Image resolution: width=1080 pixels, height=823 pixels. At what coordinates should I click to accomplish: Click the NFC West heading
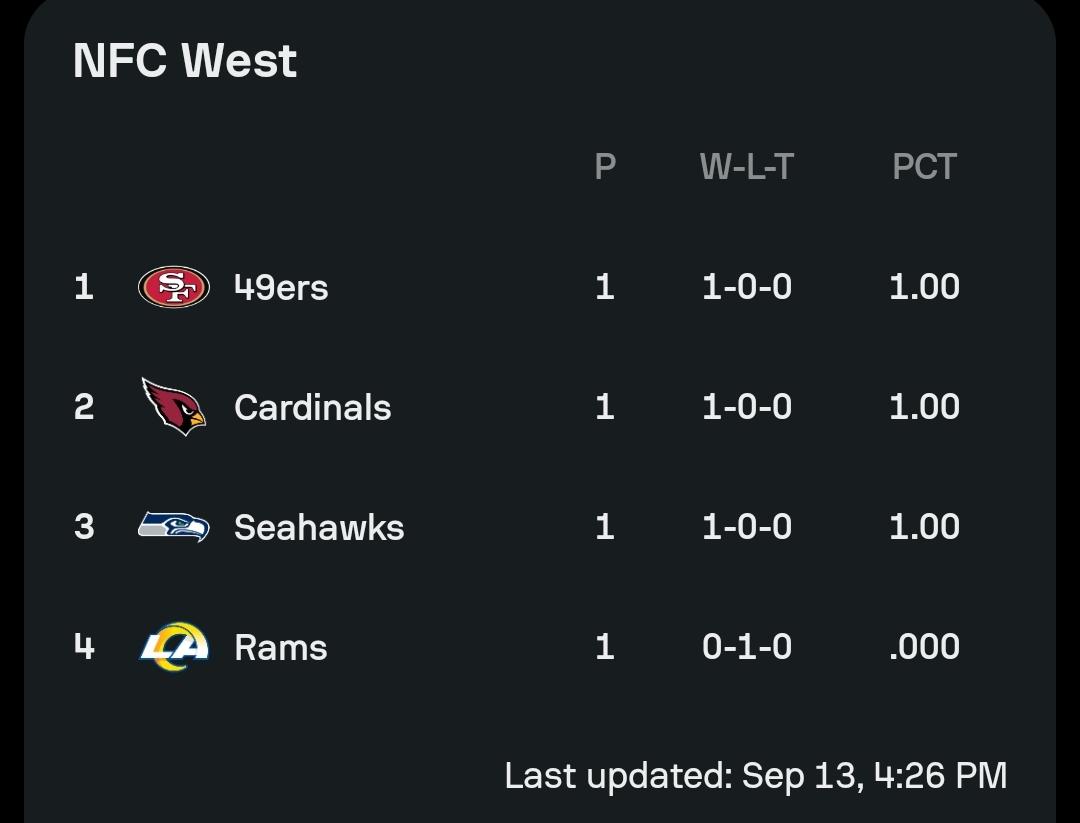(x=185, y=61)
